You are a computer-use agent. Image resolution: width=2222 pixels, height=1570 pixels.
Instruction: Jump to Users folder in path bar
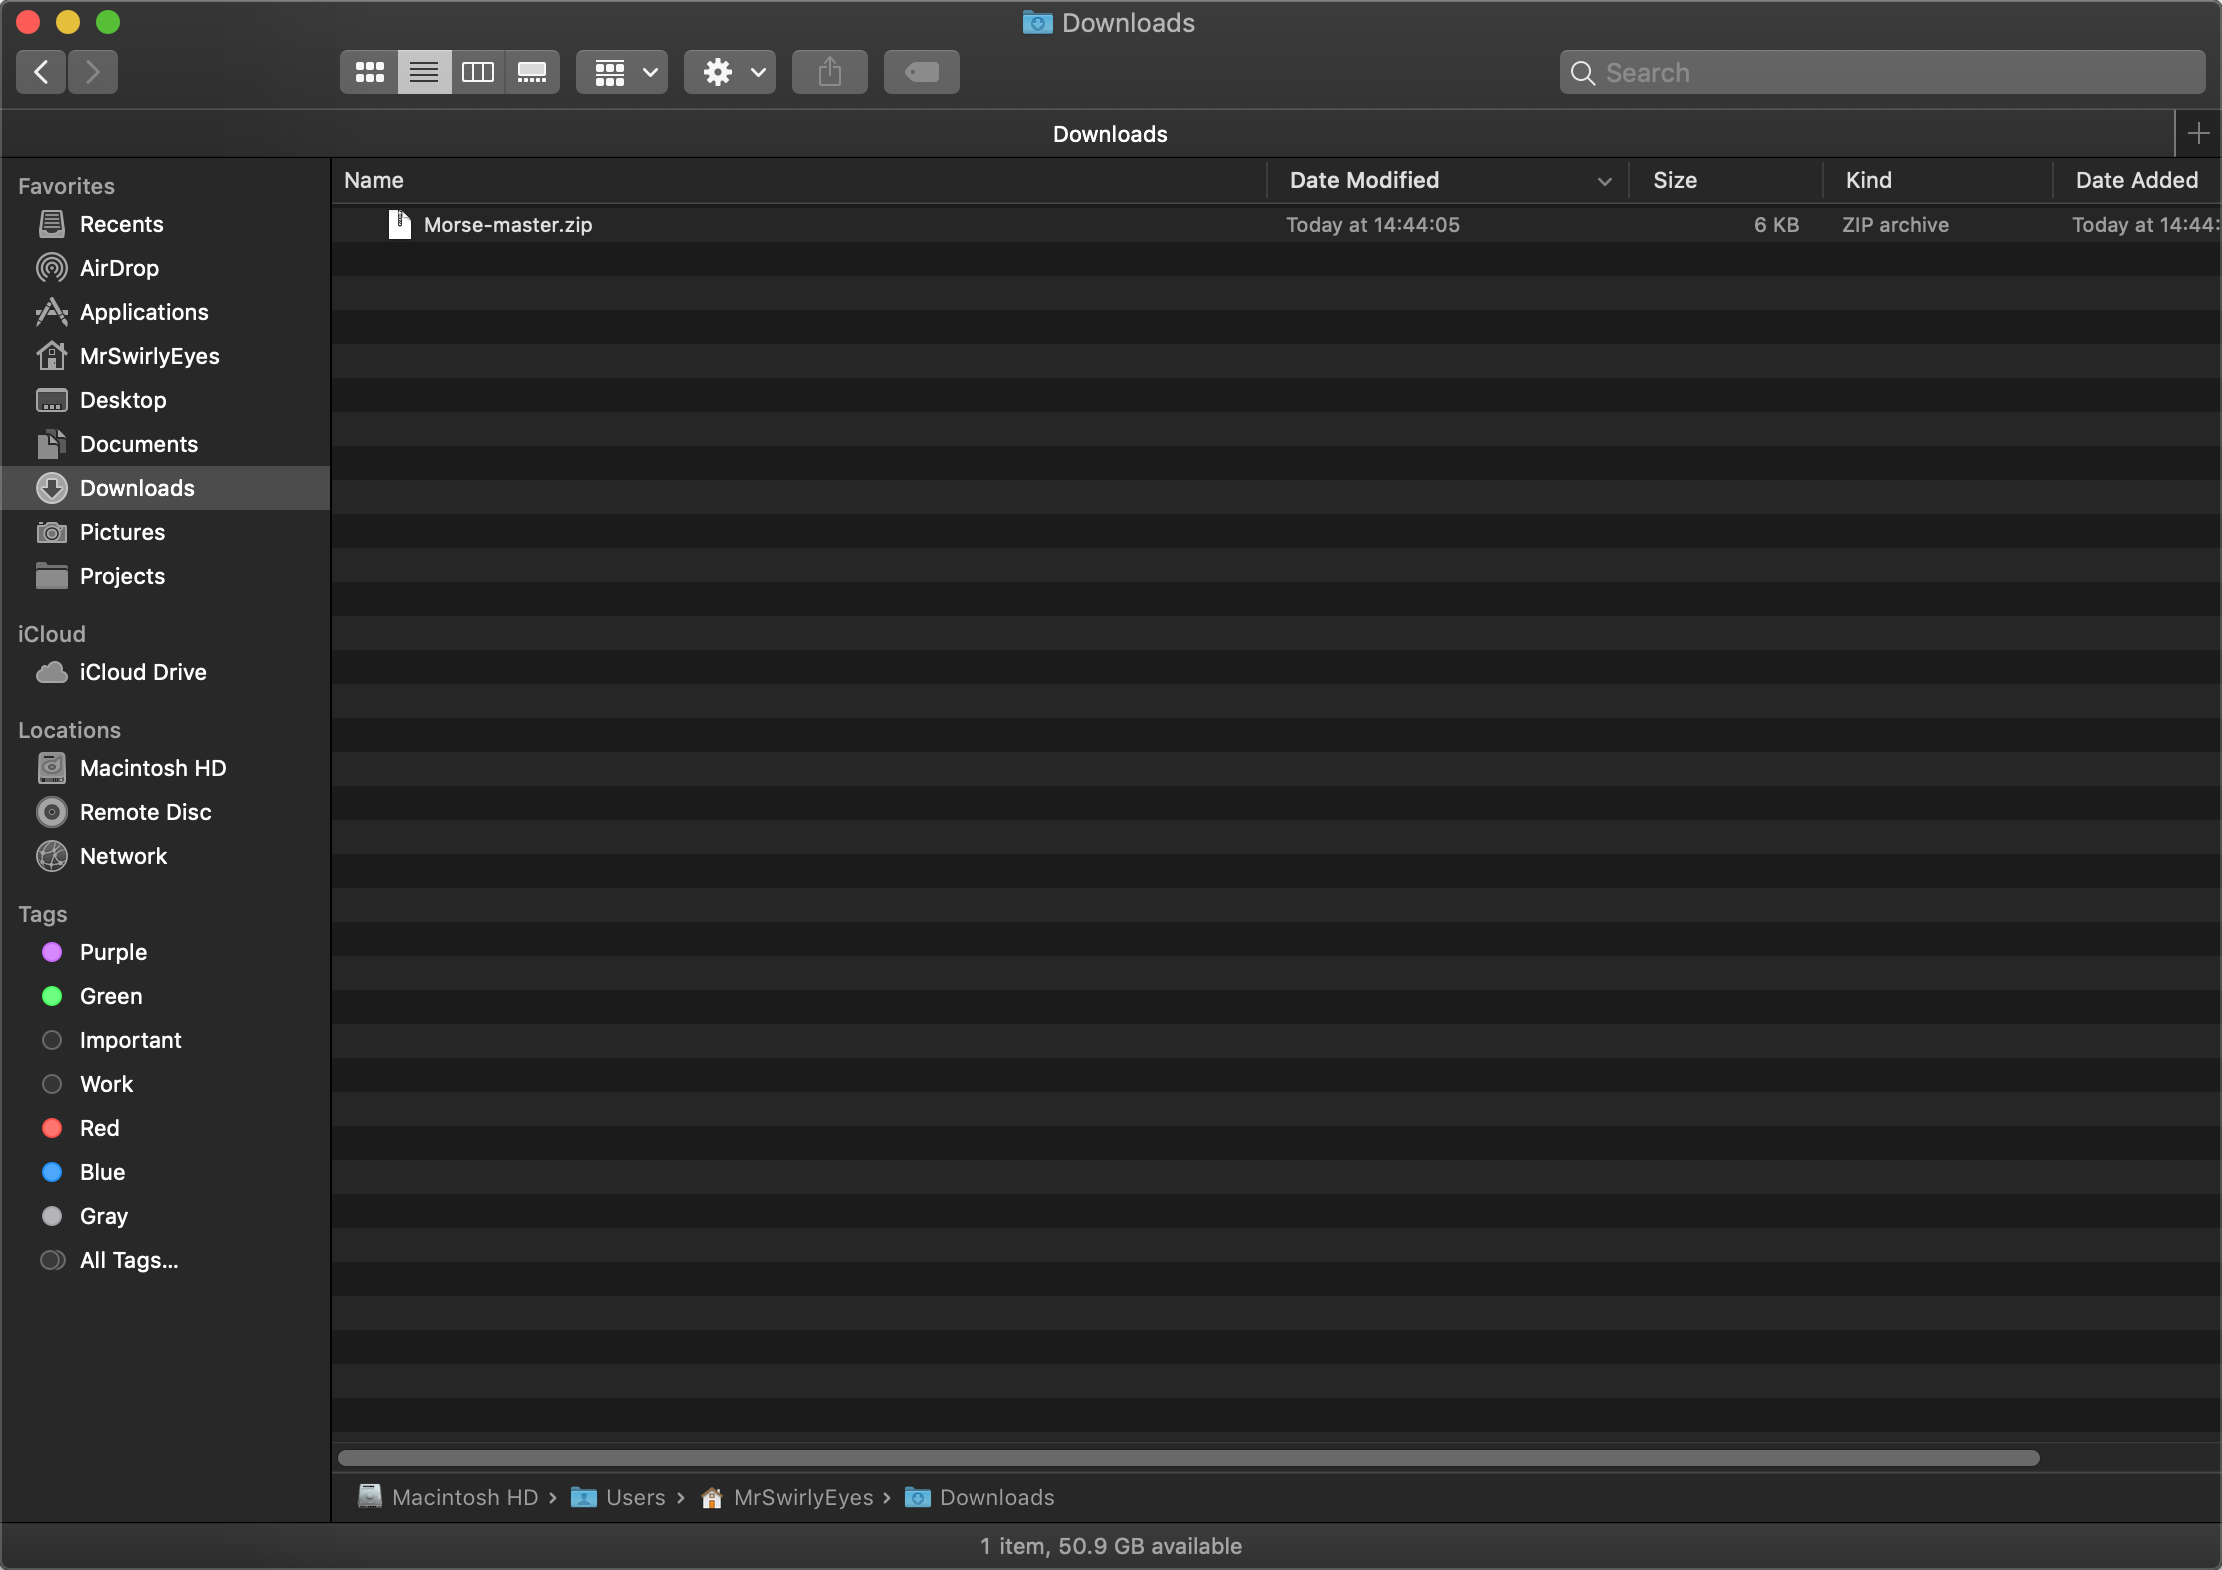pyautogui.click(x=634, y=1497)
